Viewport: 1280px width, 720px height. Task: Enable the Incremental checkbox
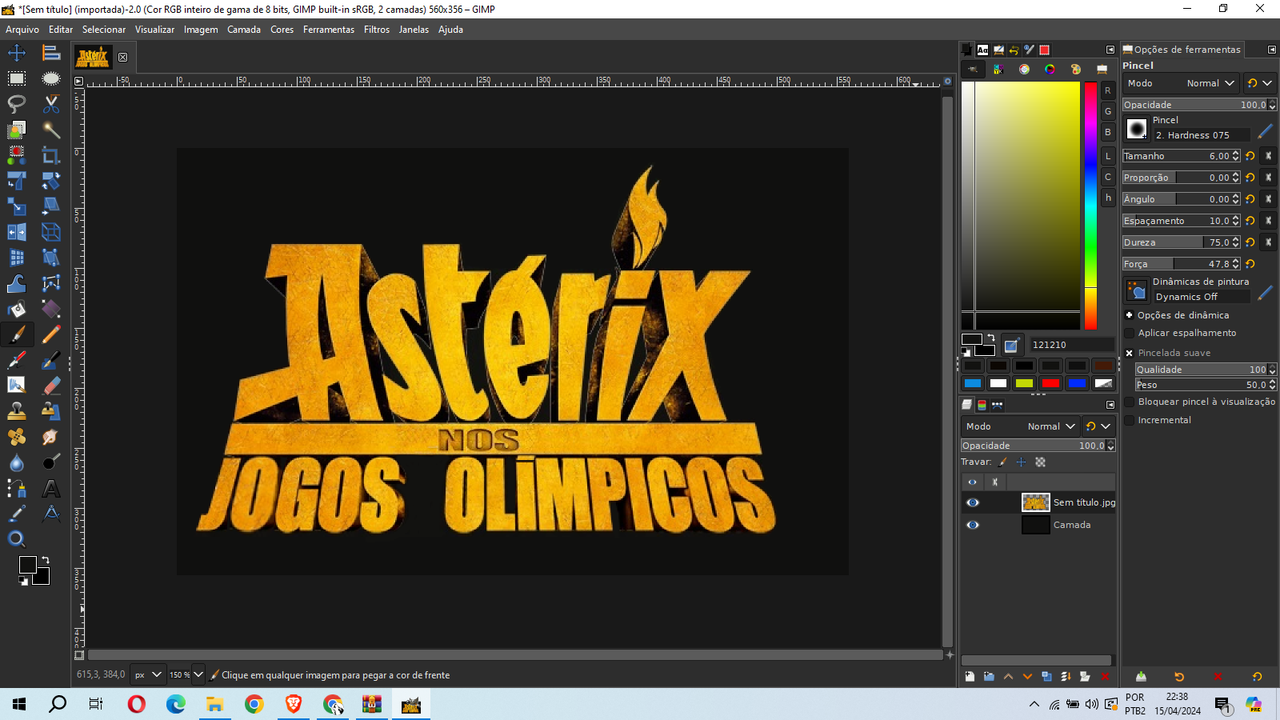tap(1130, 420)
